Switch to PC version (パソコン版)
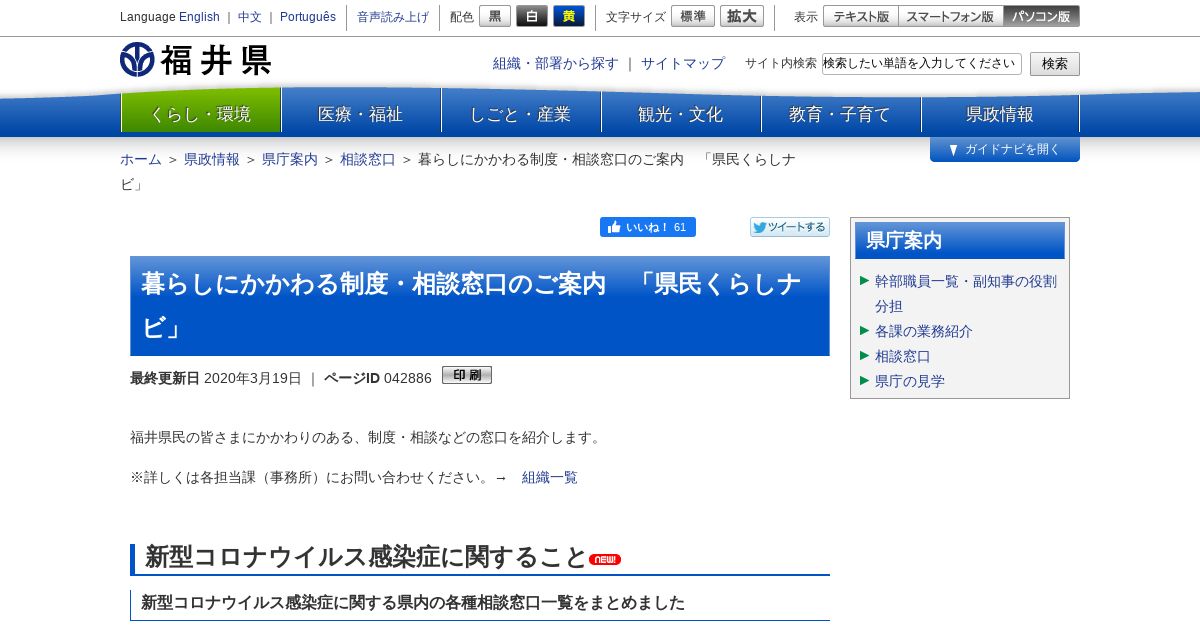This screenshot has width=1200, height=630. (x=1041, y=16)
